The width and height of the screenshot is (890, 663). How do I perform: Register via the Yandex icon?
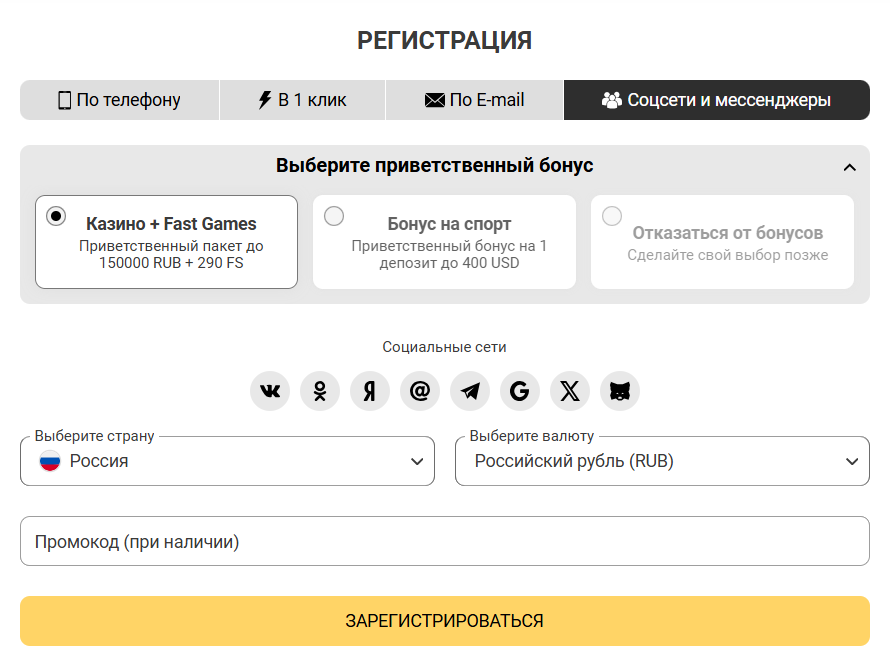370,391
